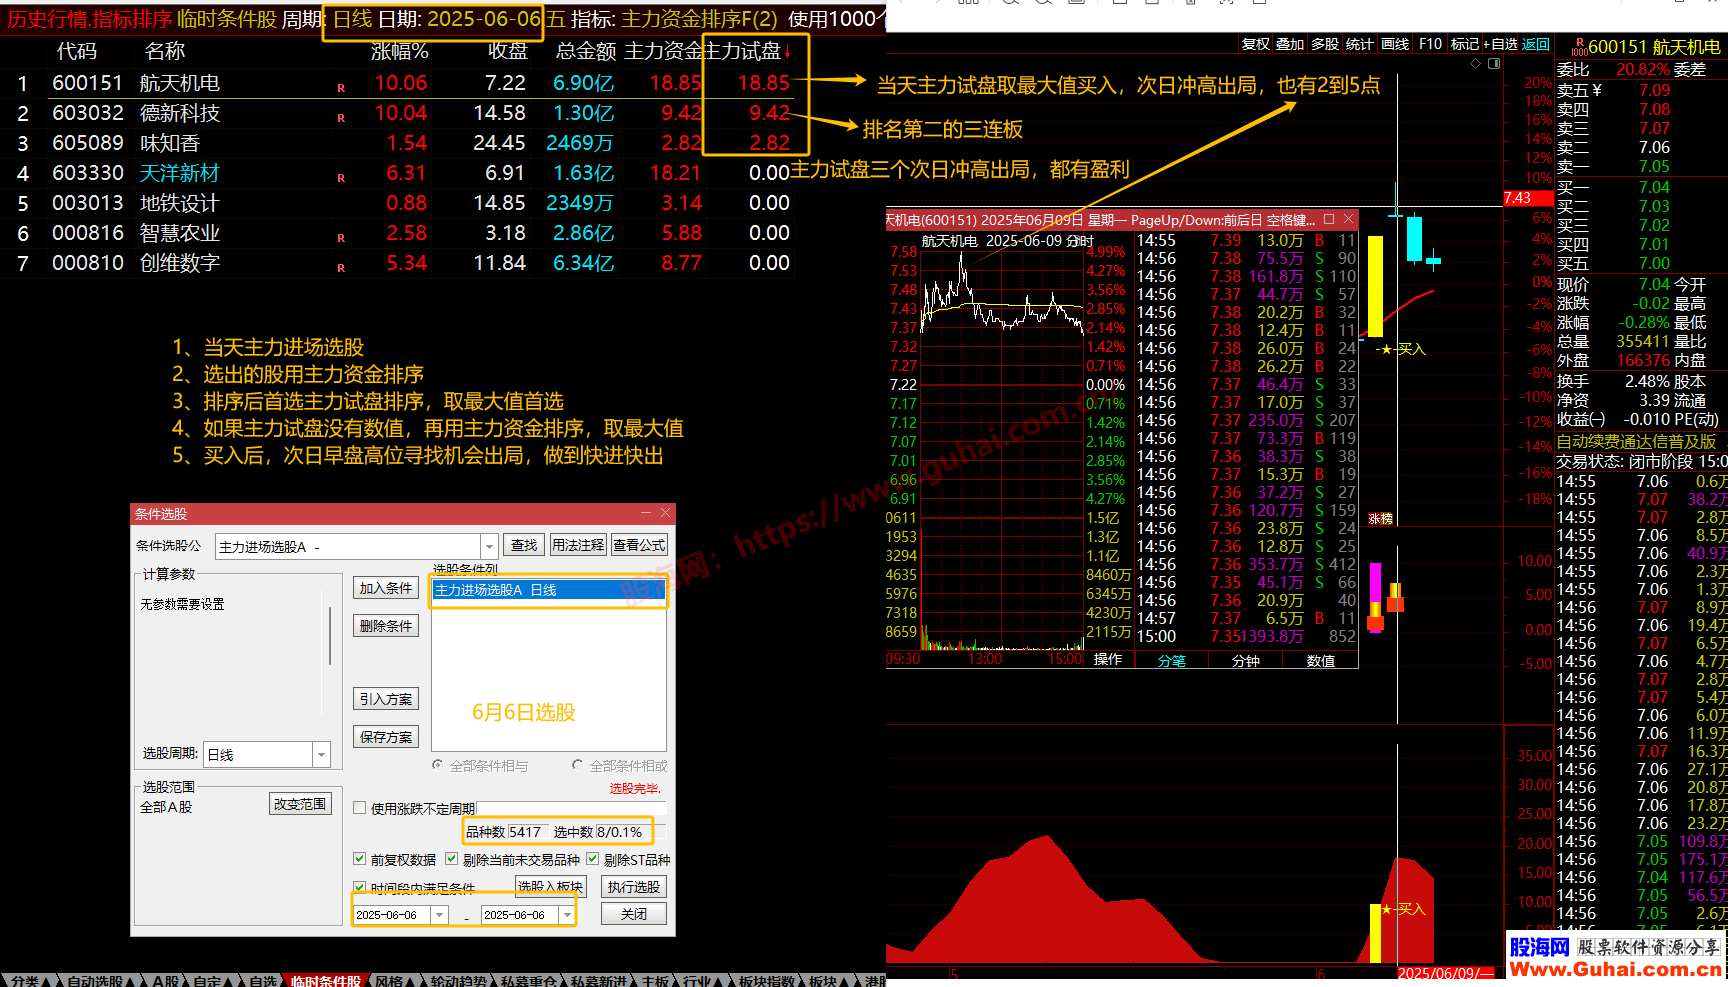Image resolution: width=1728 pixels, height=987 pixels.
Task: Switch to the 私募重仓 bottom tab
Action: pyautogui.click(x=528, y=980)
